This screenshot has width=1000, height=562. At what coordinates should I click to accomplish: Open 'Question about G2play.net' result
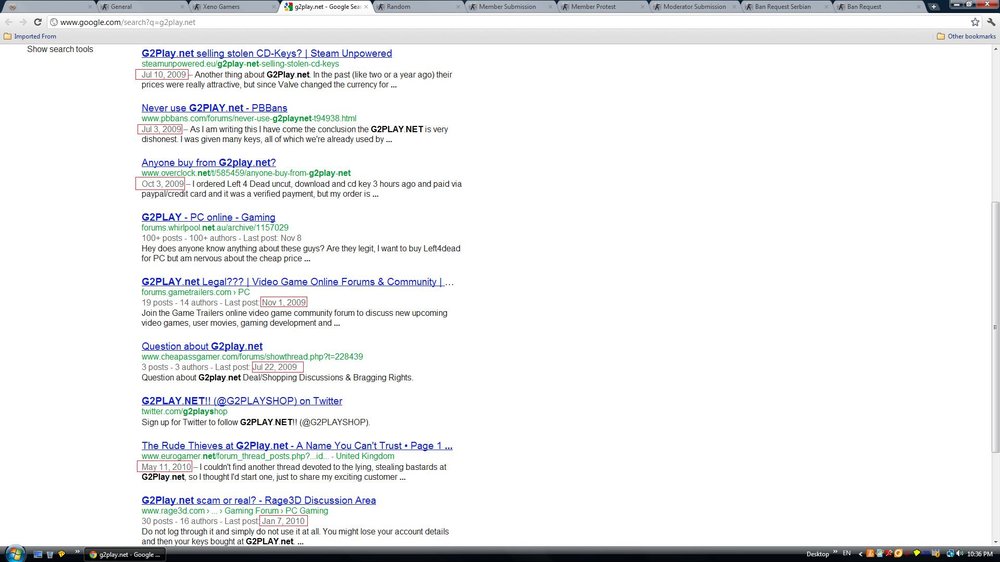tap(202, 346)
